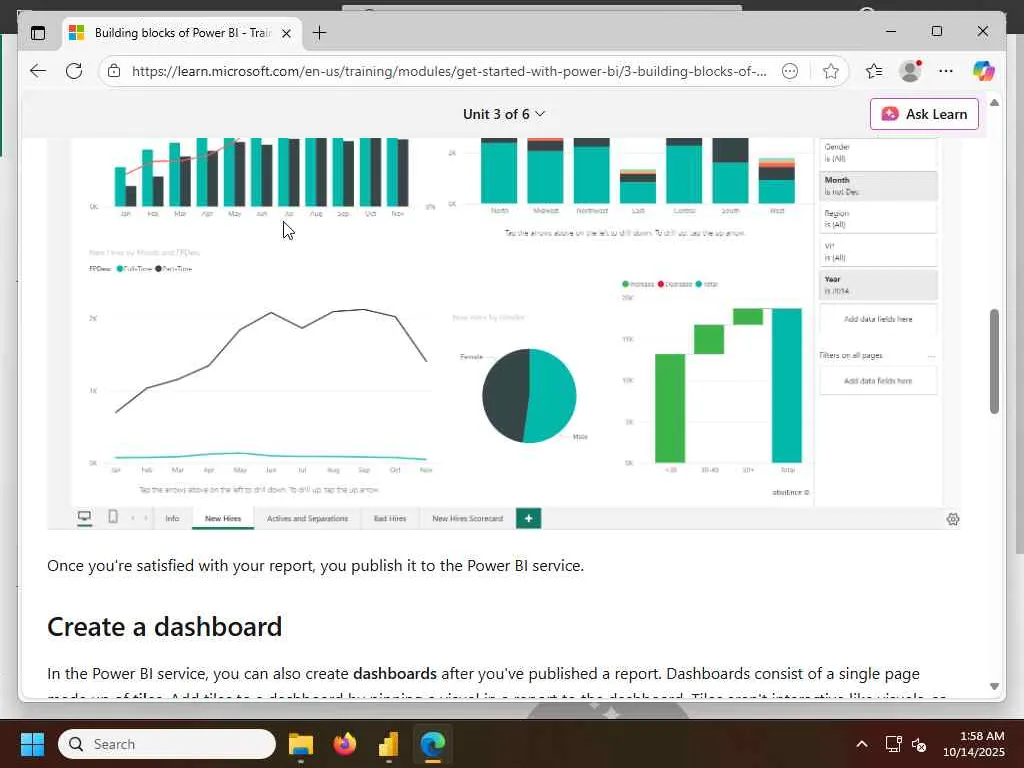Select the Year filter card
The width and height of the screenshot is (1024, 768).
pyautogui.click(x=878, y=285)
